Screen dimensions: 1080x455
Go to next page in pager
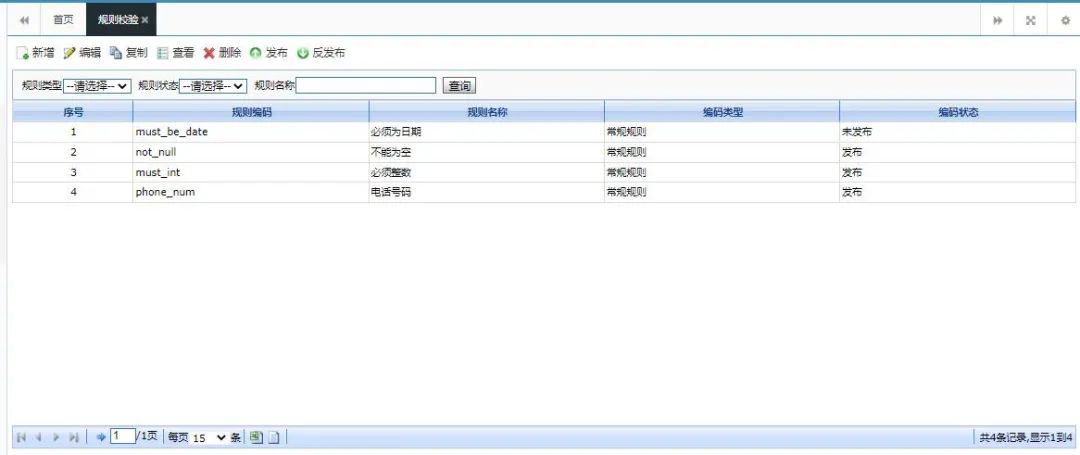(56, 437)
